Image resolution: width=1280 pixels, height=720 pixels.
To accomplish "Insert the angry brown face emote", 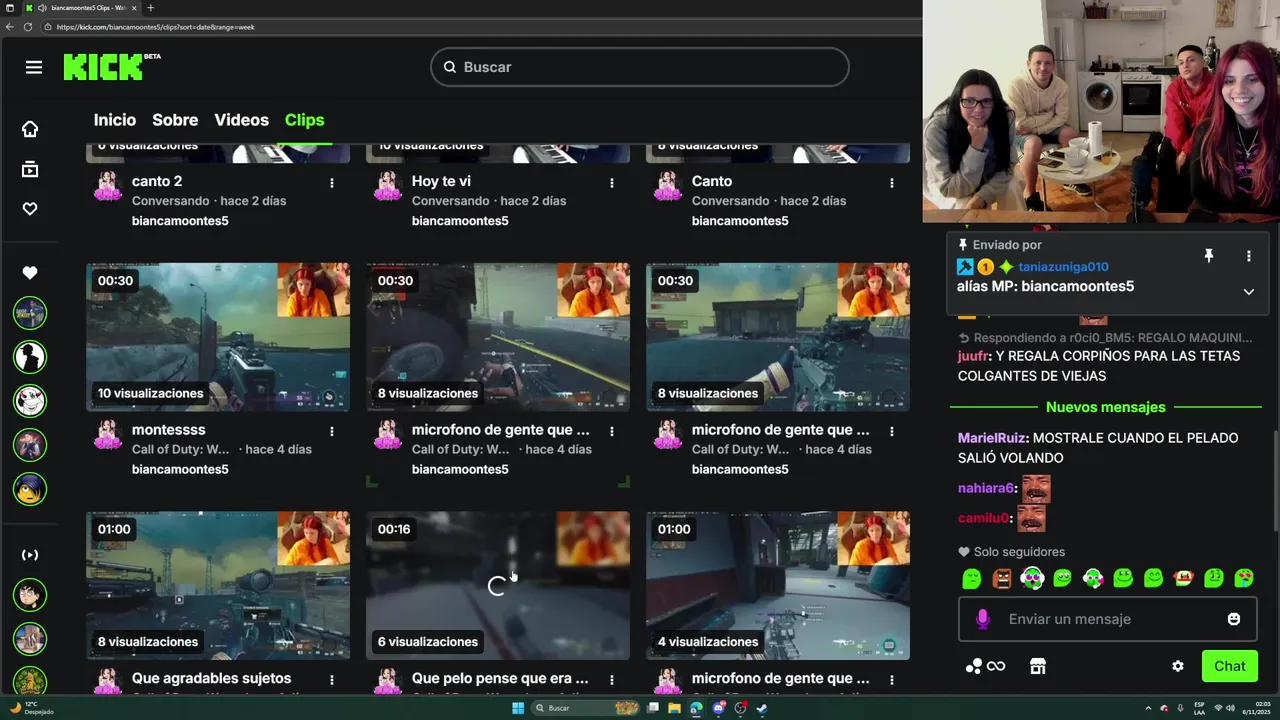I will coord(1002,578).
